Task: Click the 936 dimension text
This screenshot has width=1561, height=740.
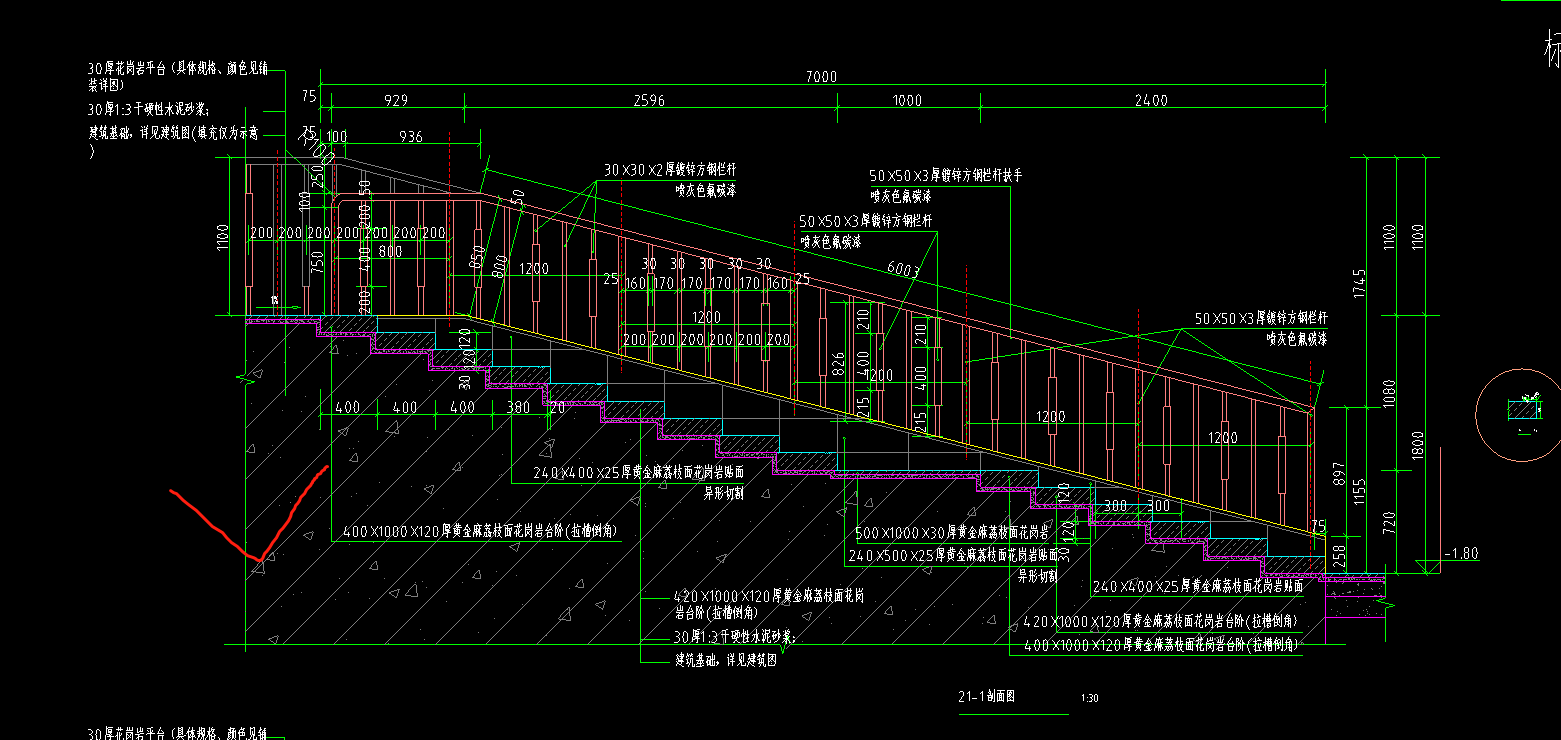Action: 411,136
